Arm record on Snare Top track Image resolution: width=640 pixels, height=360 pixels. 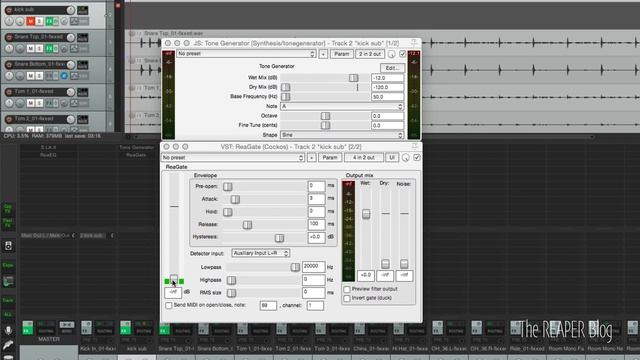point(9,37)
